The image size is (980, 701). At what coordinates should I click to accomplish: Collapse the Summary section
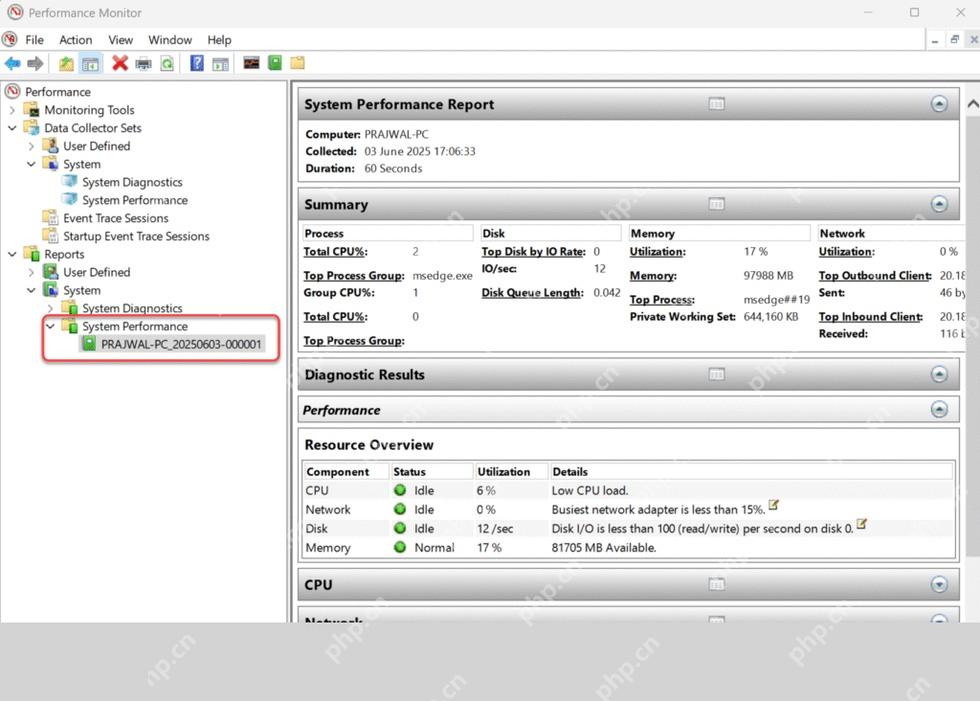tap(939, 204)
